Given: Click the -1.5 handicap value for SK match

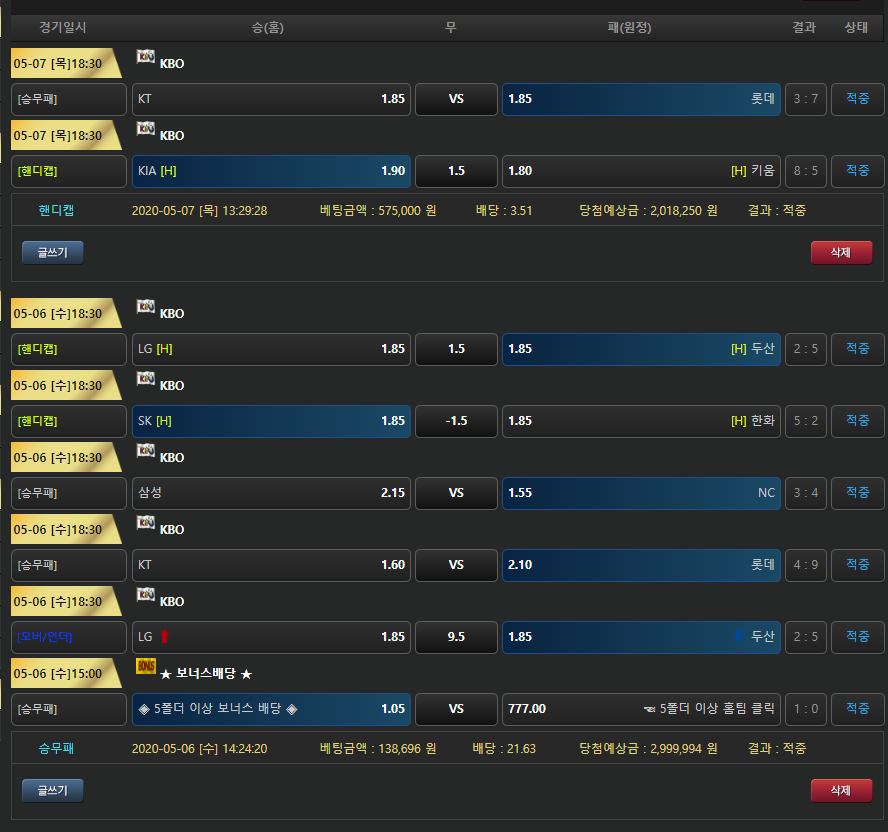Looking at the screenshot, I should tap(456, 421).
